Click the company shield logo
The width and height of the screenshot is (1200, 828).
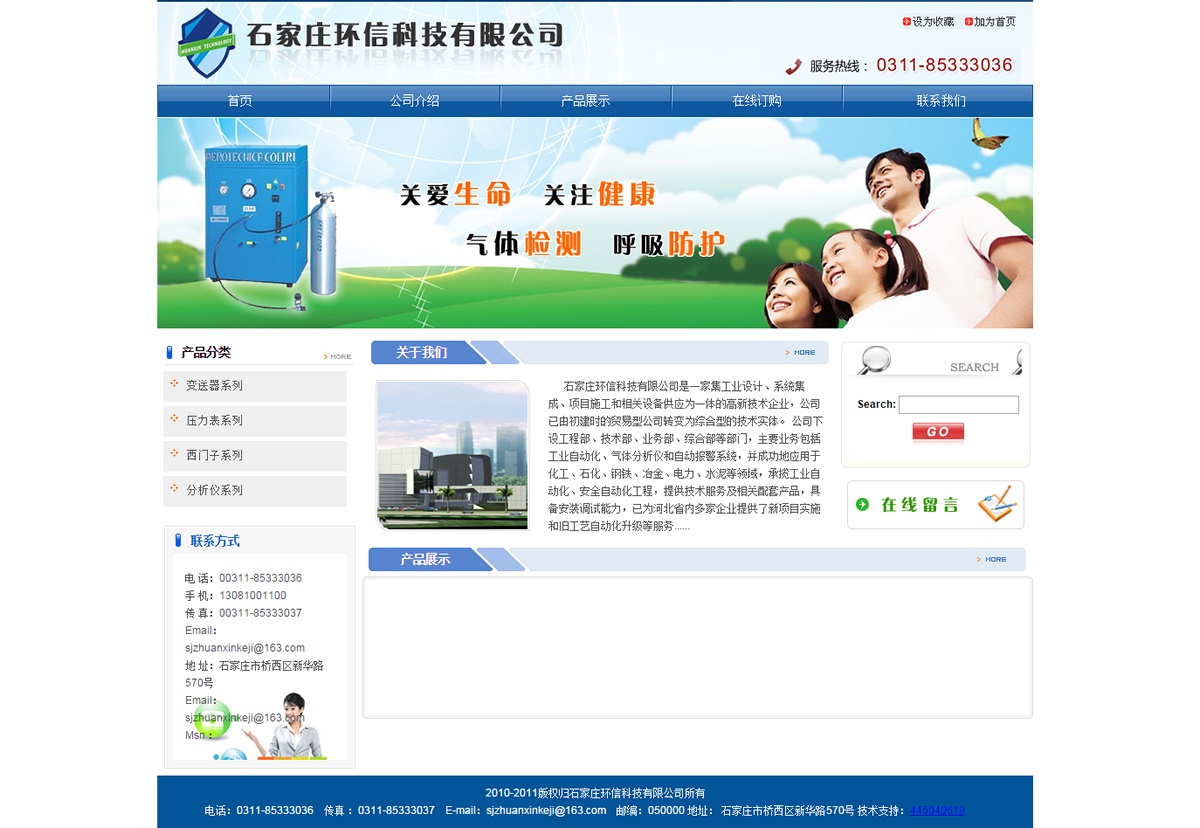(x=206, y=43)
